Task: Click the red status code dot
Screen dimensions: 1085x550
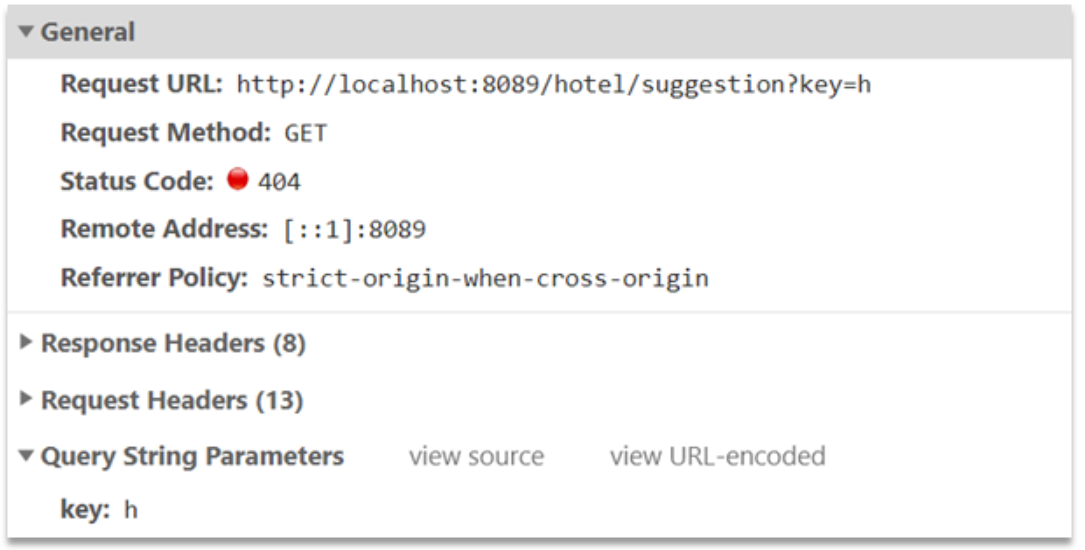Action: (238, 180)
